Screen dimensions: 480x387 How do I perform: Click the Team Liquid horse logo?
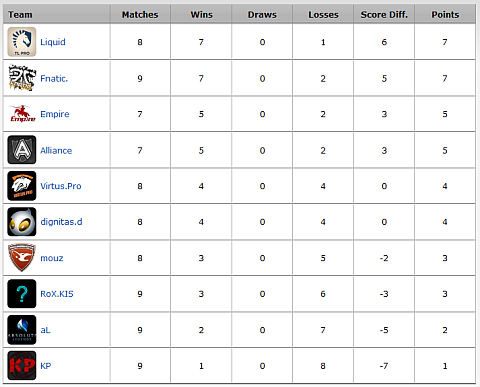click(x=22, y=42)
